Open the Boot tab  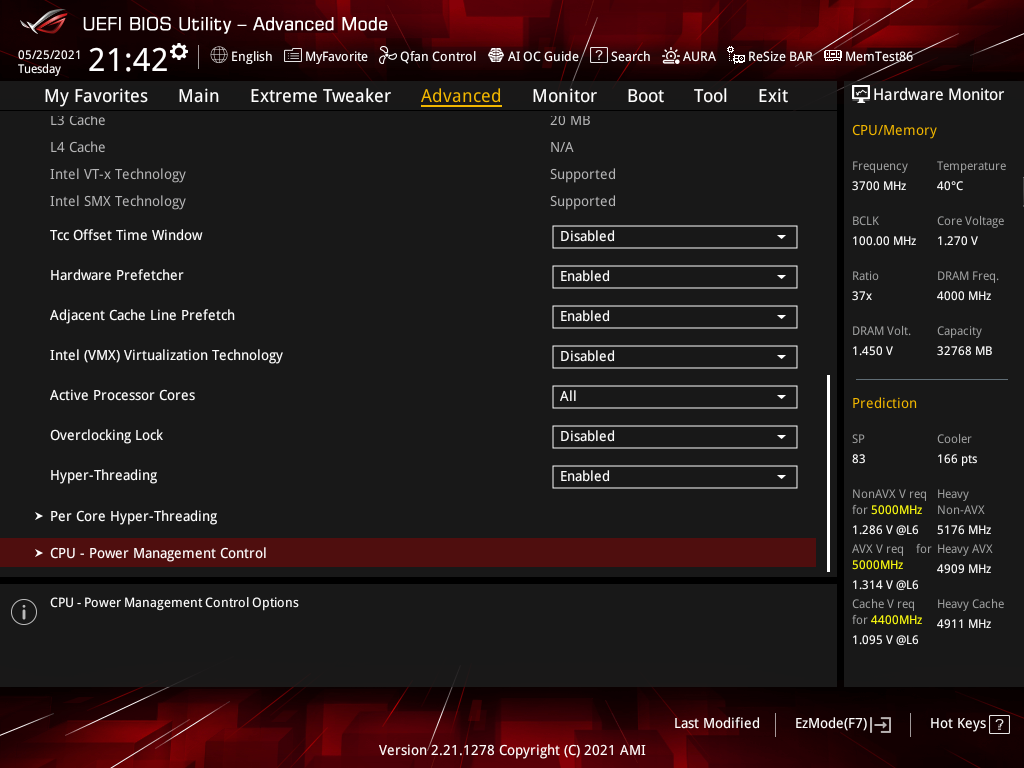point(645,96)
